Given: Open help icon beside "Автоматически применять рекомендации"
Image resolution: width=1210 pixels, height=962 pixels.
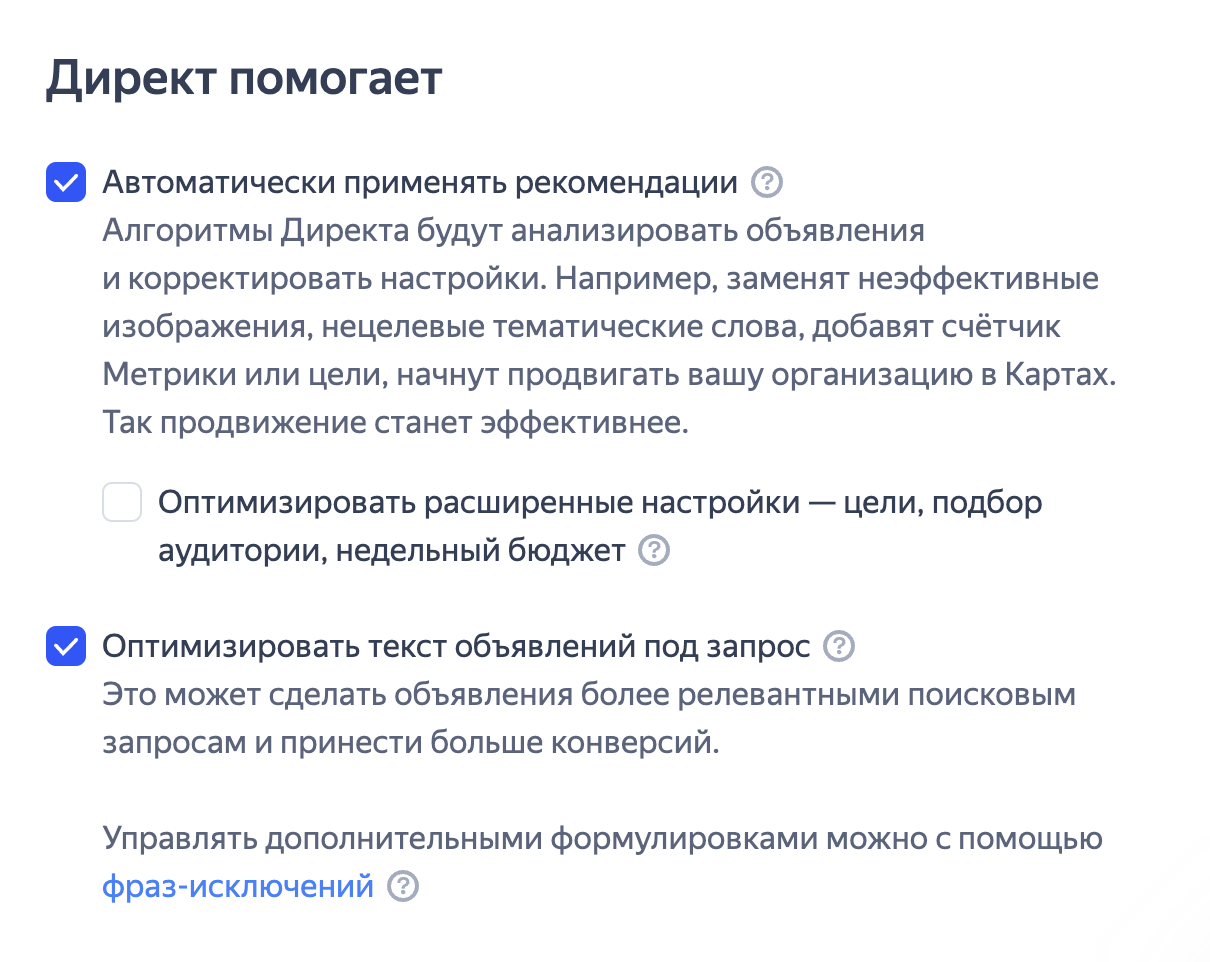Looking at the screenshot, I should point(767,183).
